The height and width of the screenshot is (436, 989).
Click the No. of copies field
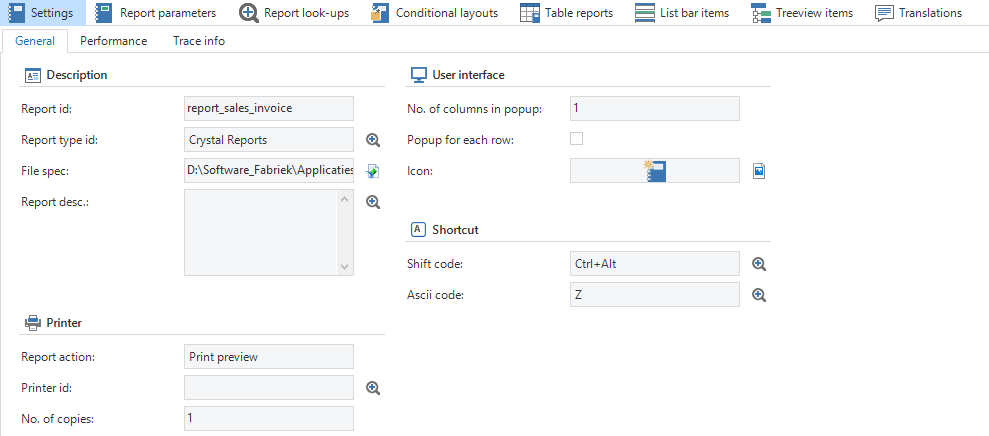pos(269,418)
